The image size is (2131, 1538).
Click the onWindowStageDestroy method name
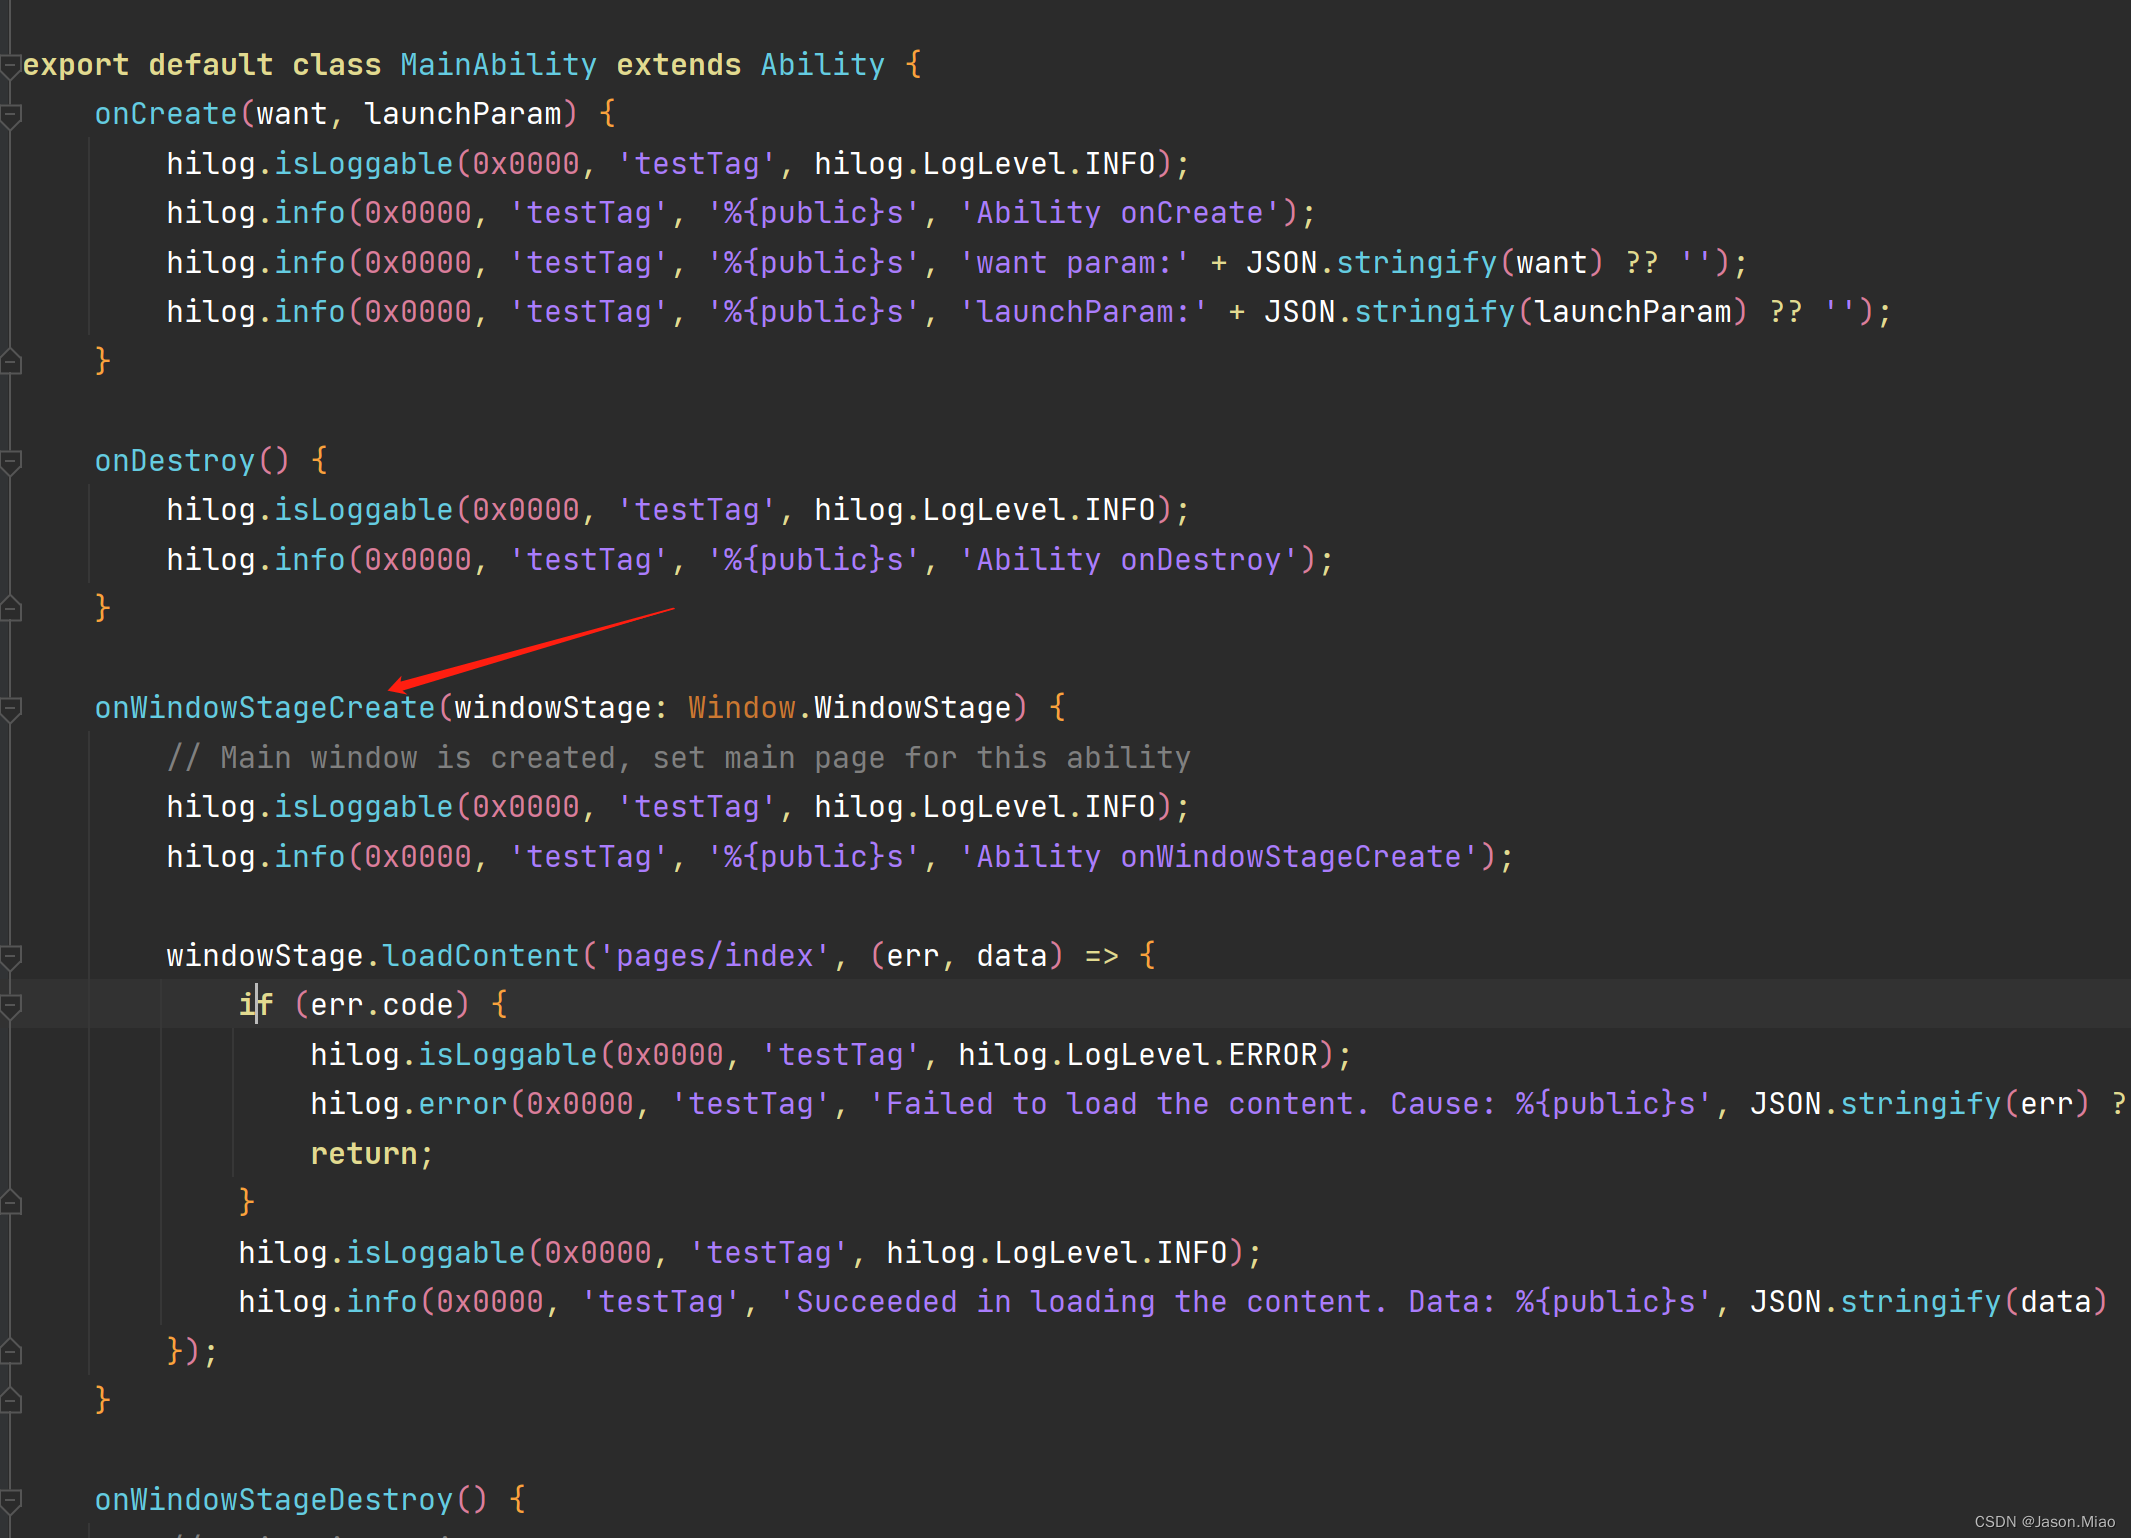(274, 1500)
